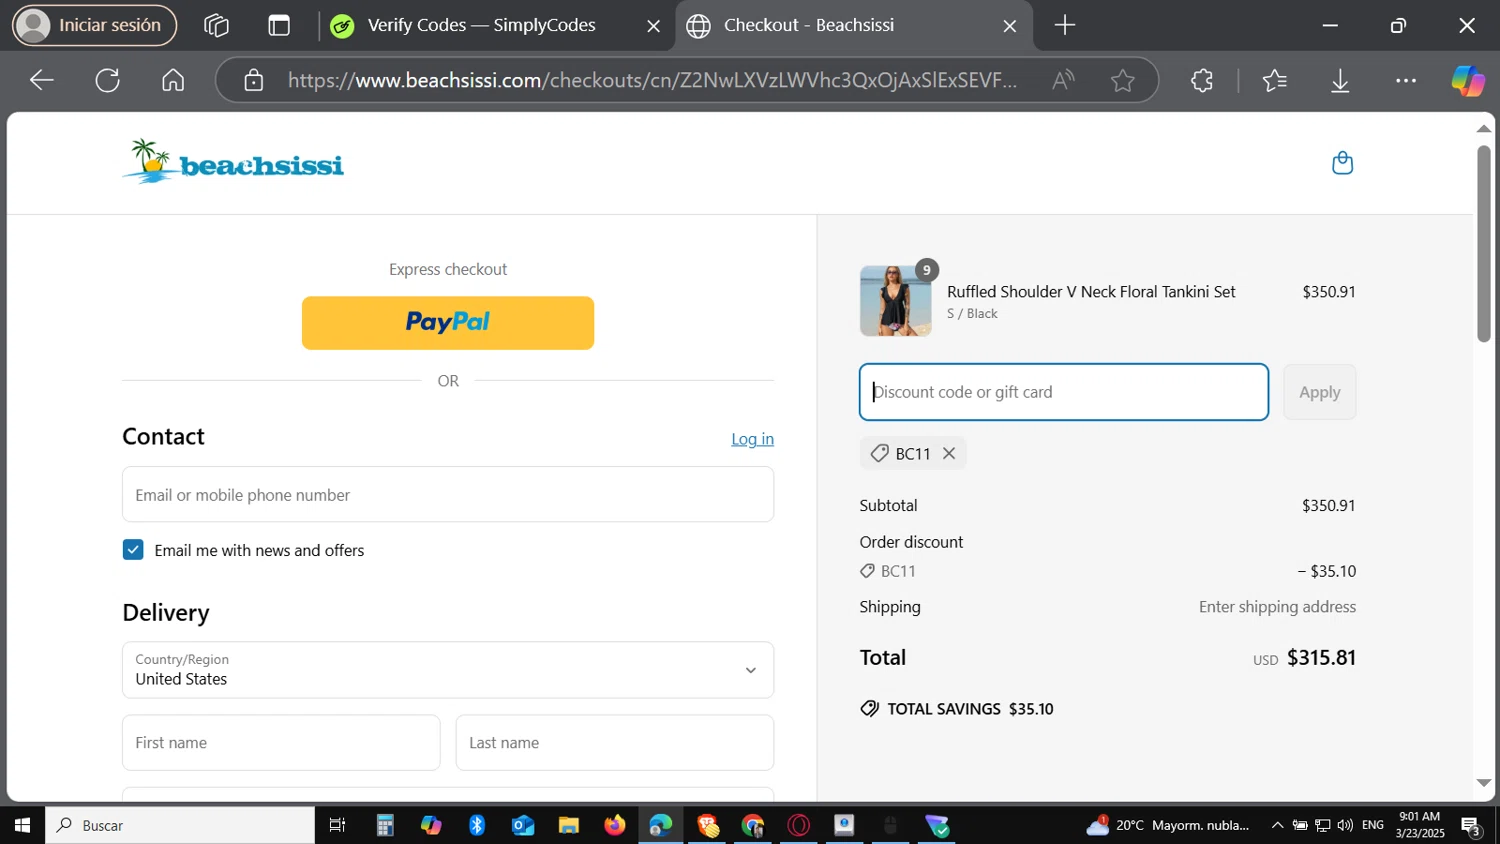Click the browser back arrow

pyautogui.click(x=41, y=80)
